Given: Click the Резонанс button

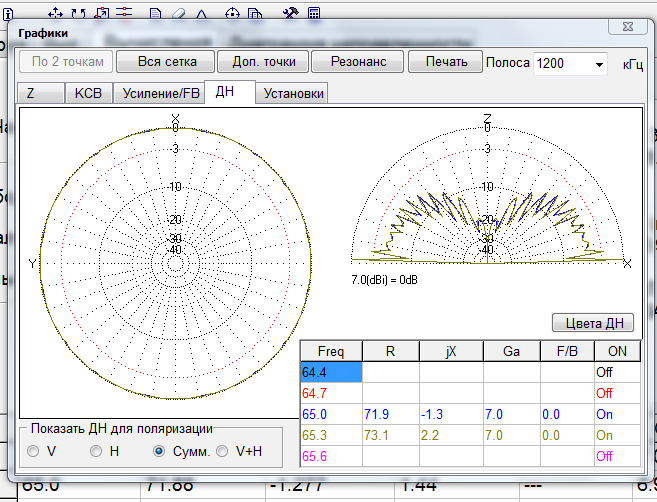Looking at the screenshot, I should [358, 62].
